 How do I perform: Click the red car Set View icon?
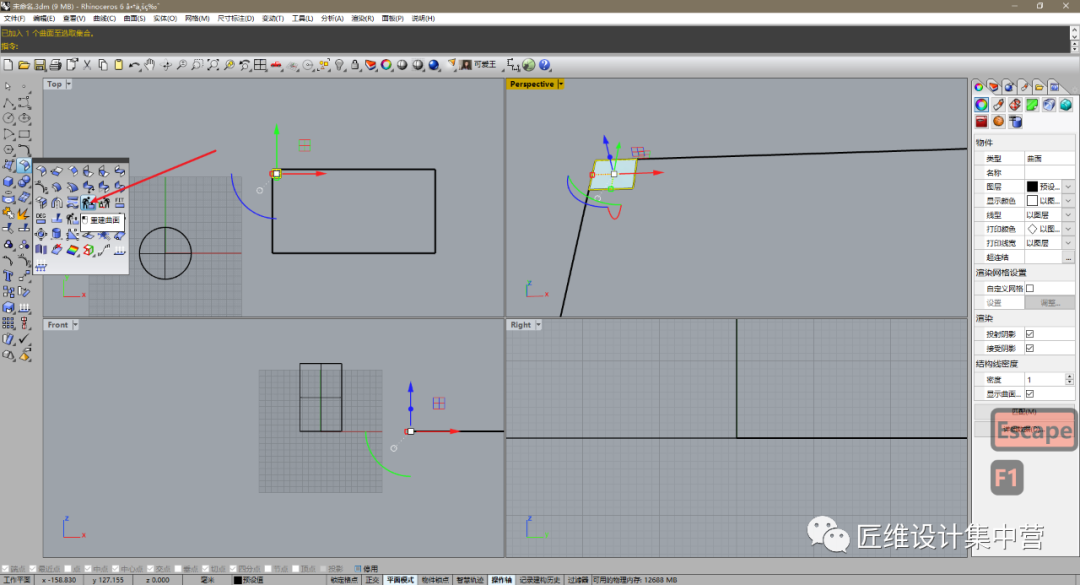click(276, 65)
